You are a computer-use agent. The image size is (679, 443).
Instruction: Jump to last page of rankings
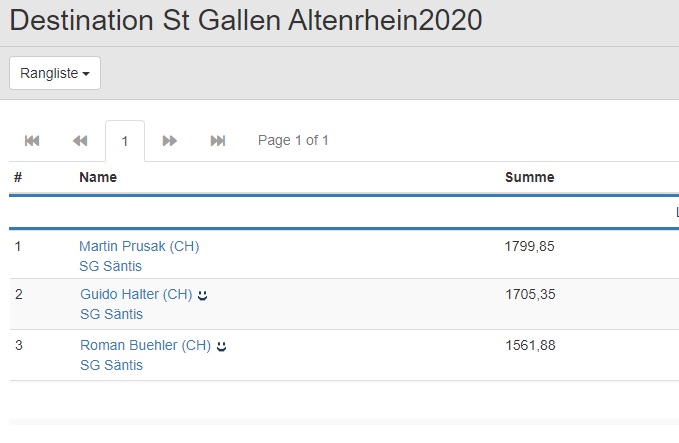coord(218,141)
